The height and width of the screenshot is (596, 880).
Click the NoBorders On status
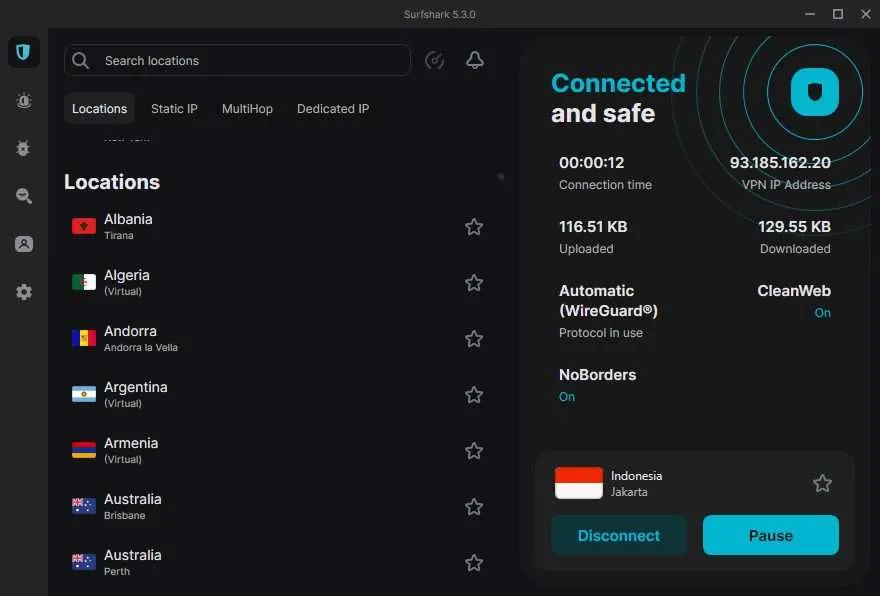(567, 397)
